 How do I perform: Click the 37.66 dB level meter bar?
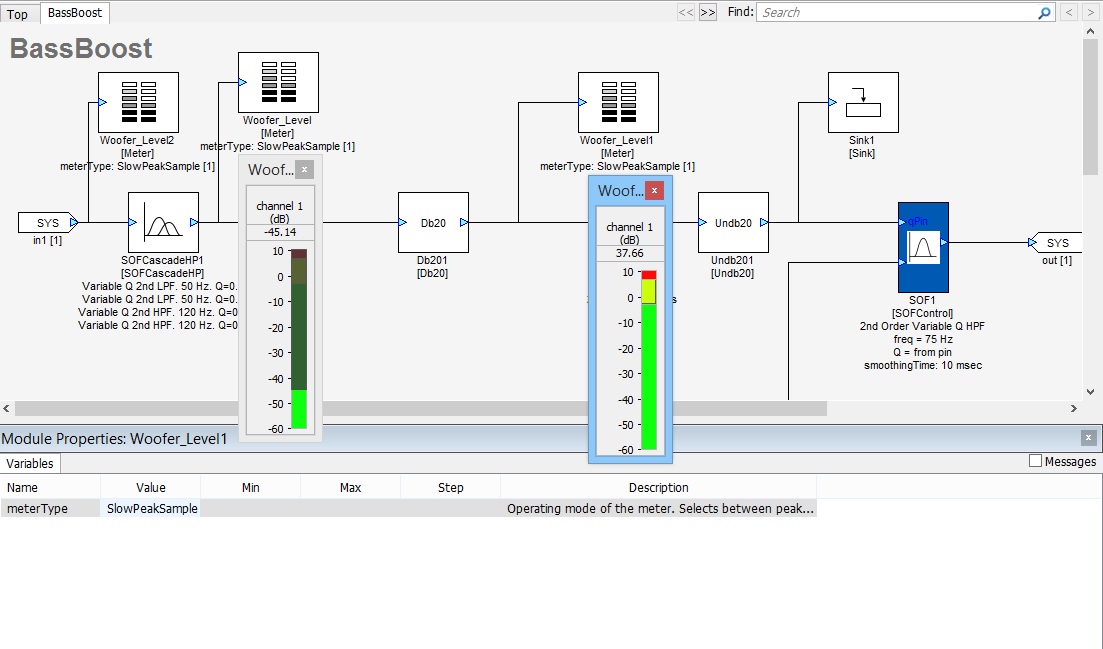[649, 360]
